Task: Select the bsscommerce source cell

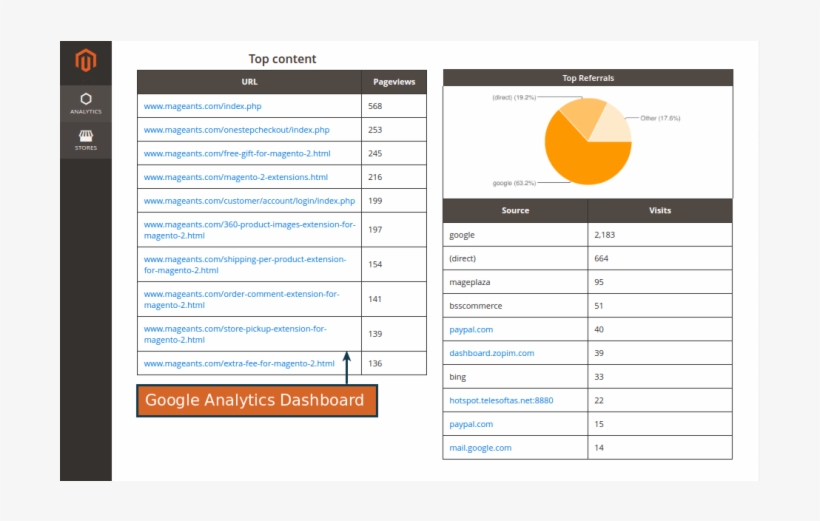Action: [x=515, y=305]
